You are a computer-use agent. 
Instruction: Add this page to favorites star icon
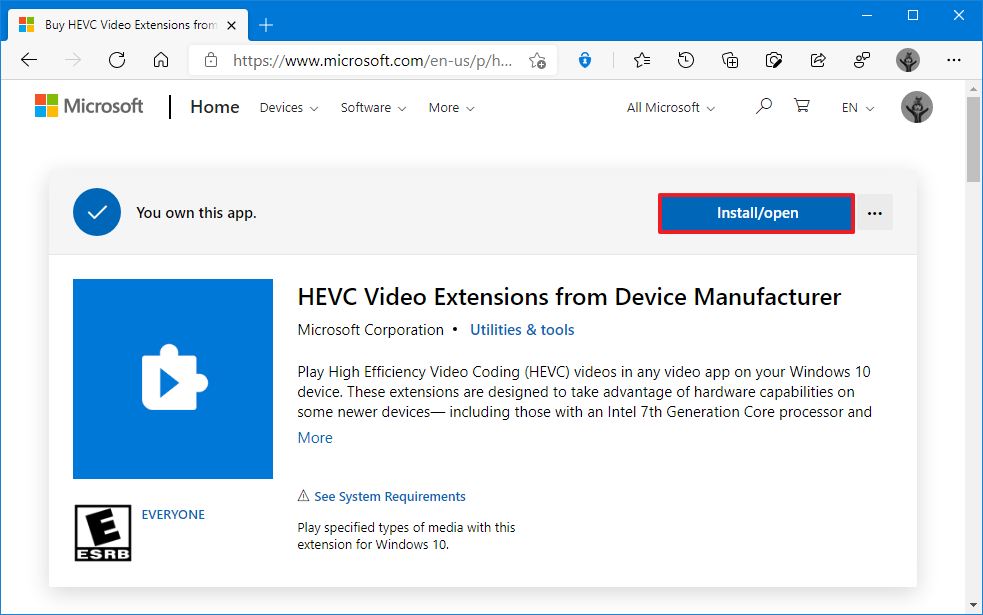tap(537, 60)
